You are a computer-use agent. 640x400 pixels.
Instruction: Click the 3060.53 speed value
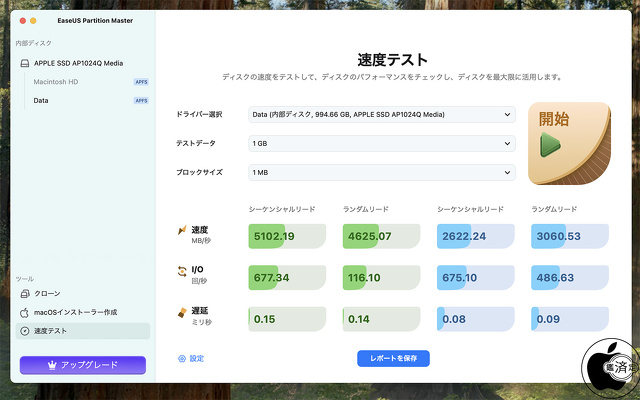pos(558,236)
